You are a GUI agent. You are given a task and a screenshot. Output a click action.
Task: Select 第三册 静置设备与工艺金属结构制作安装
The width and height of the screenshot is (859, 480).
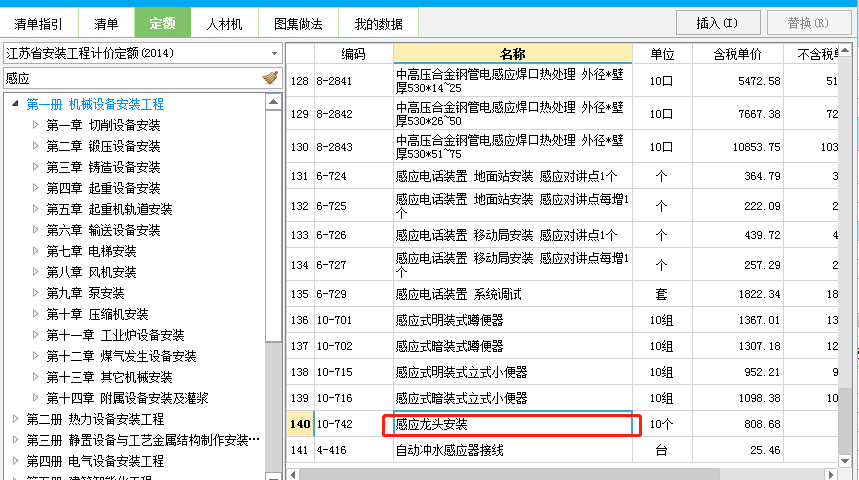[143, 440]
